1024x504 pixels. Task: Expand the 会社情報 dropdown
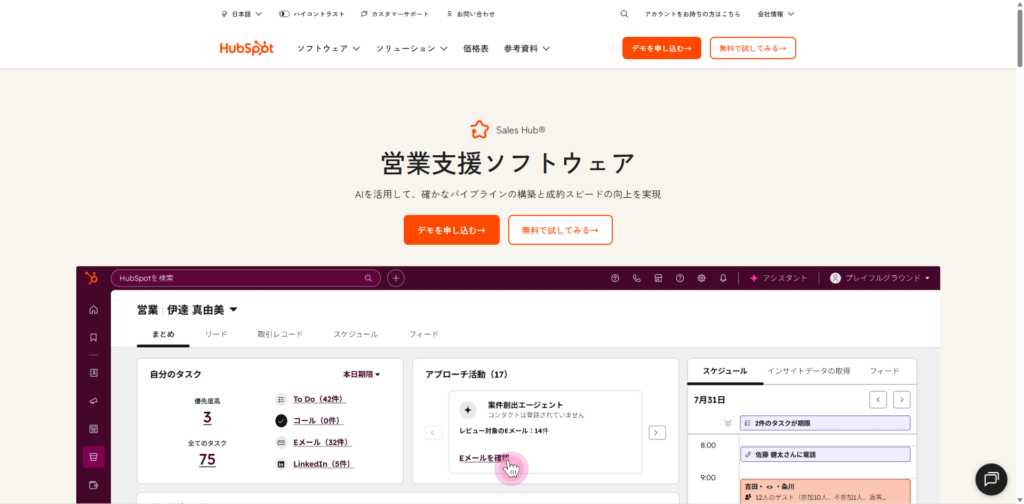click(776, 14)
